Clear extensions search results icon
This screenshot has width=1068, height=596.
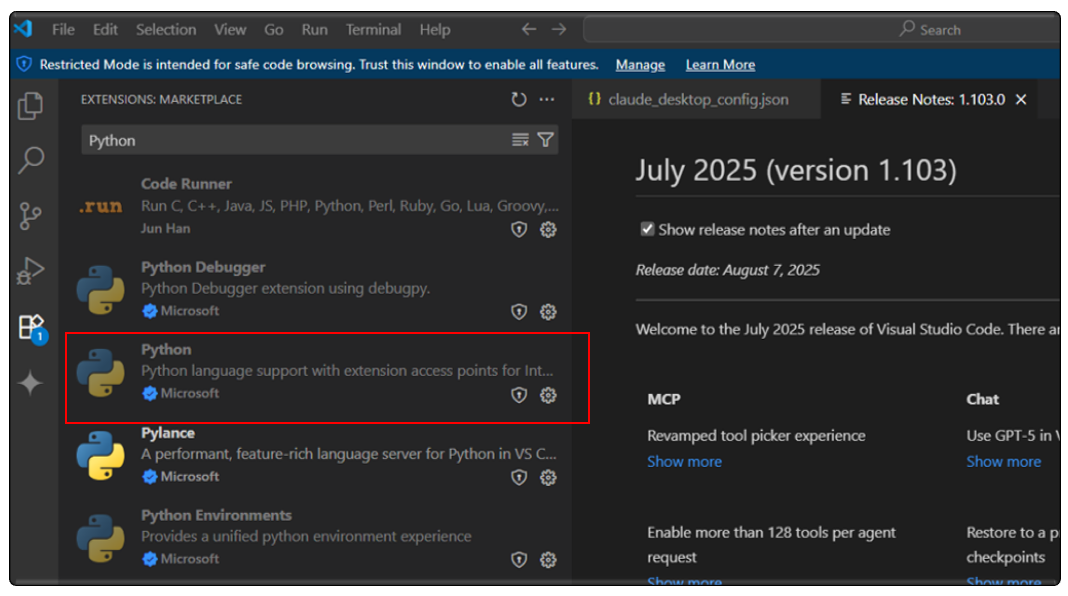[x=520, y=140]
